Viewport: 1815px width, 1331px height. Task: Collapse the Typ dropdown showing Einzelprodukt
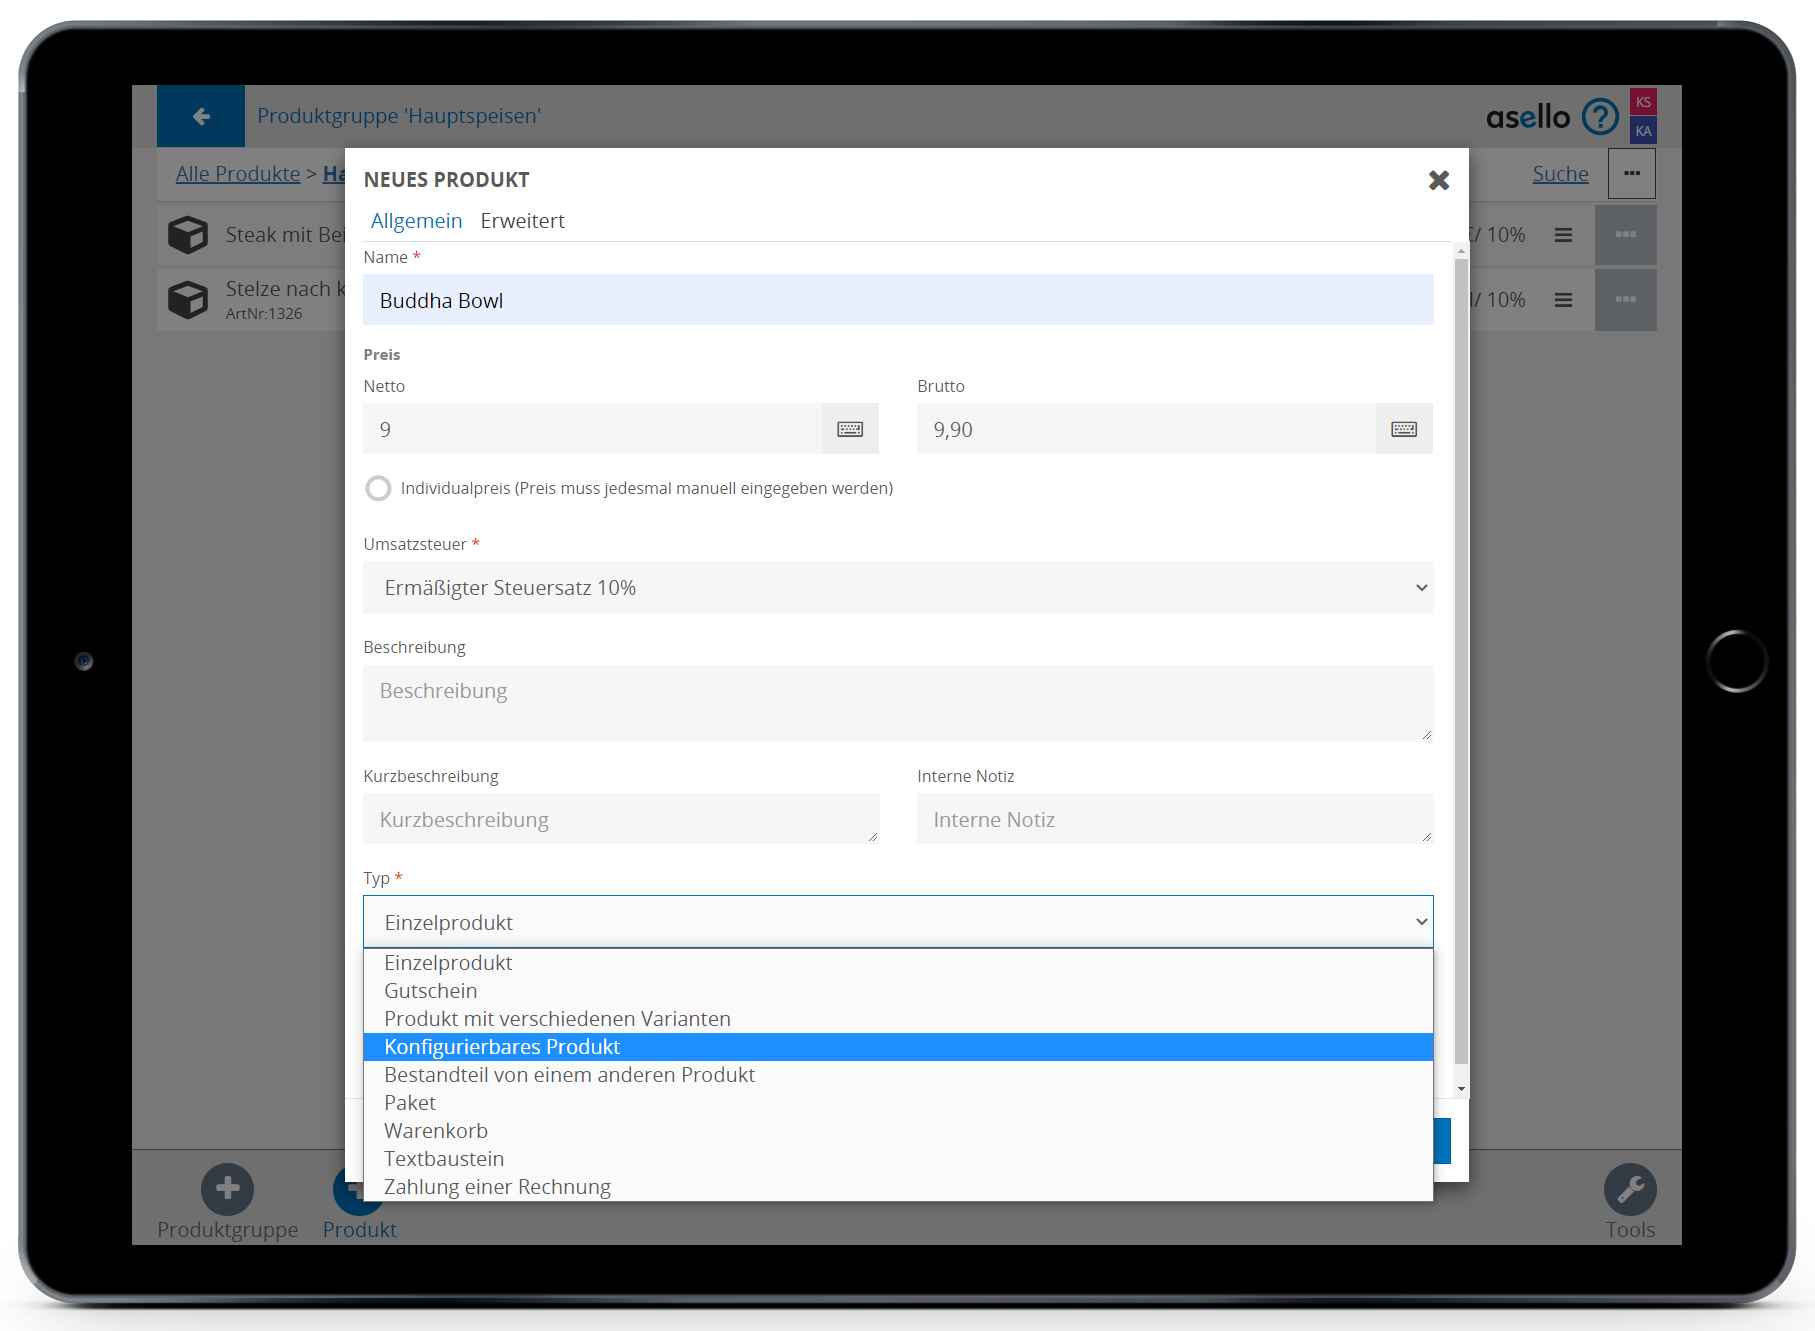897,922
